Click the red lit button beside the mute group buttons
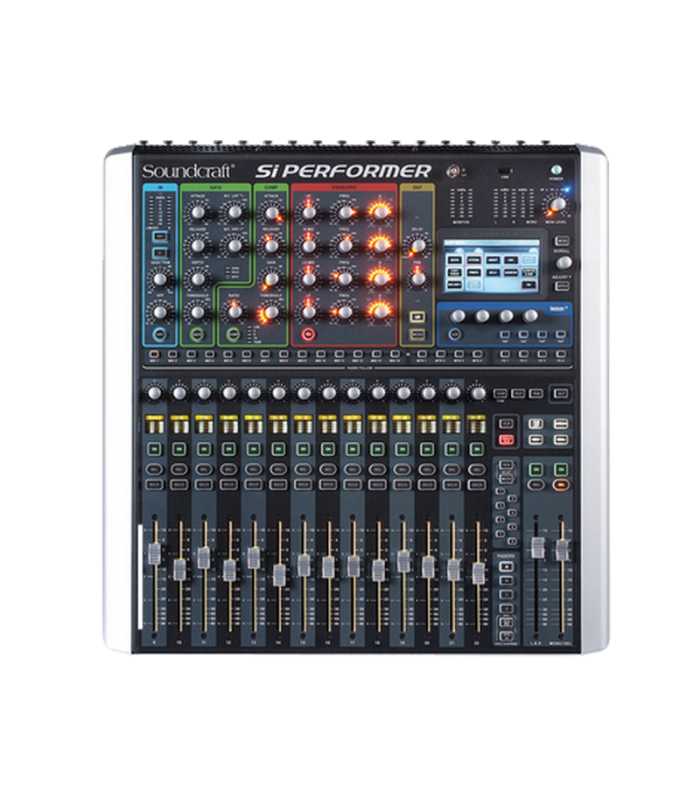The width and height of the screenshot is (700, 800). click(x=506, y=439)
